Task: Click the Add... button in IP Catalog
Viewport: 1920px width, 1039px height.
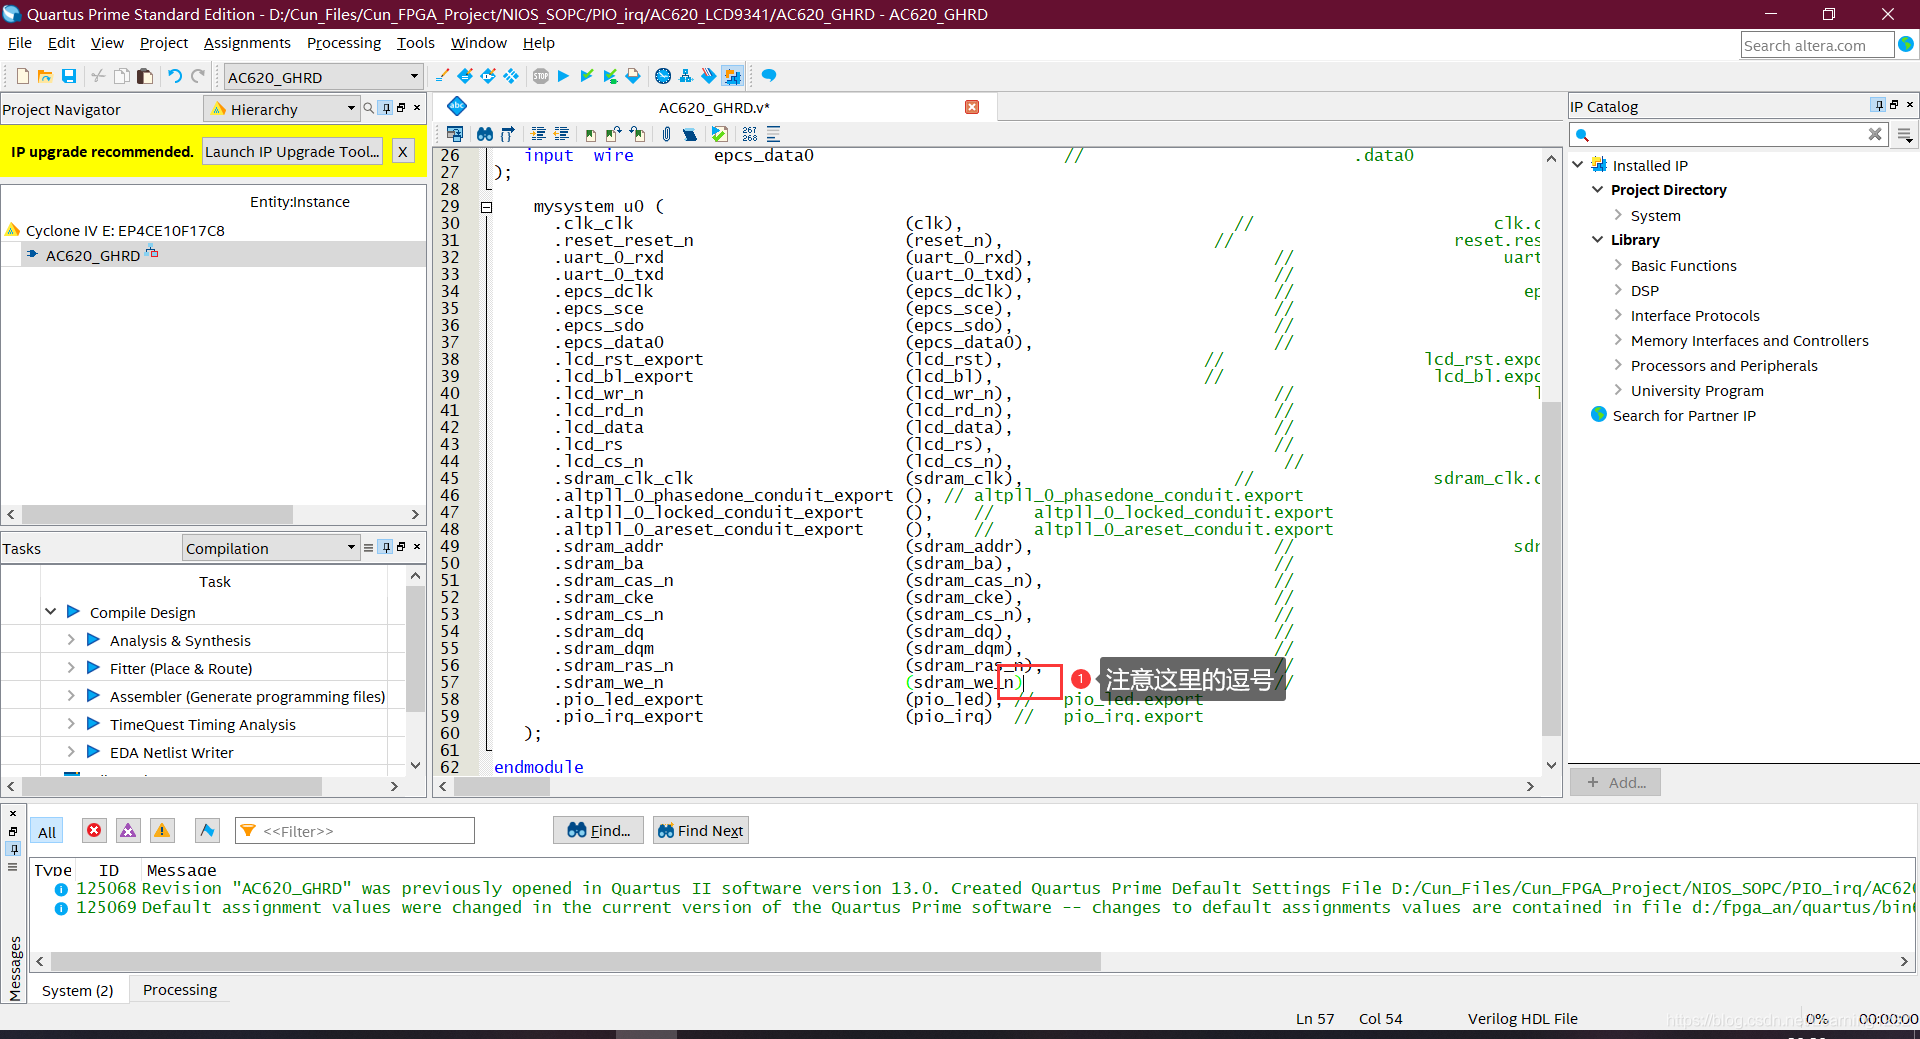Action: [1615, 782]
